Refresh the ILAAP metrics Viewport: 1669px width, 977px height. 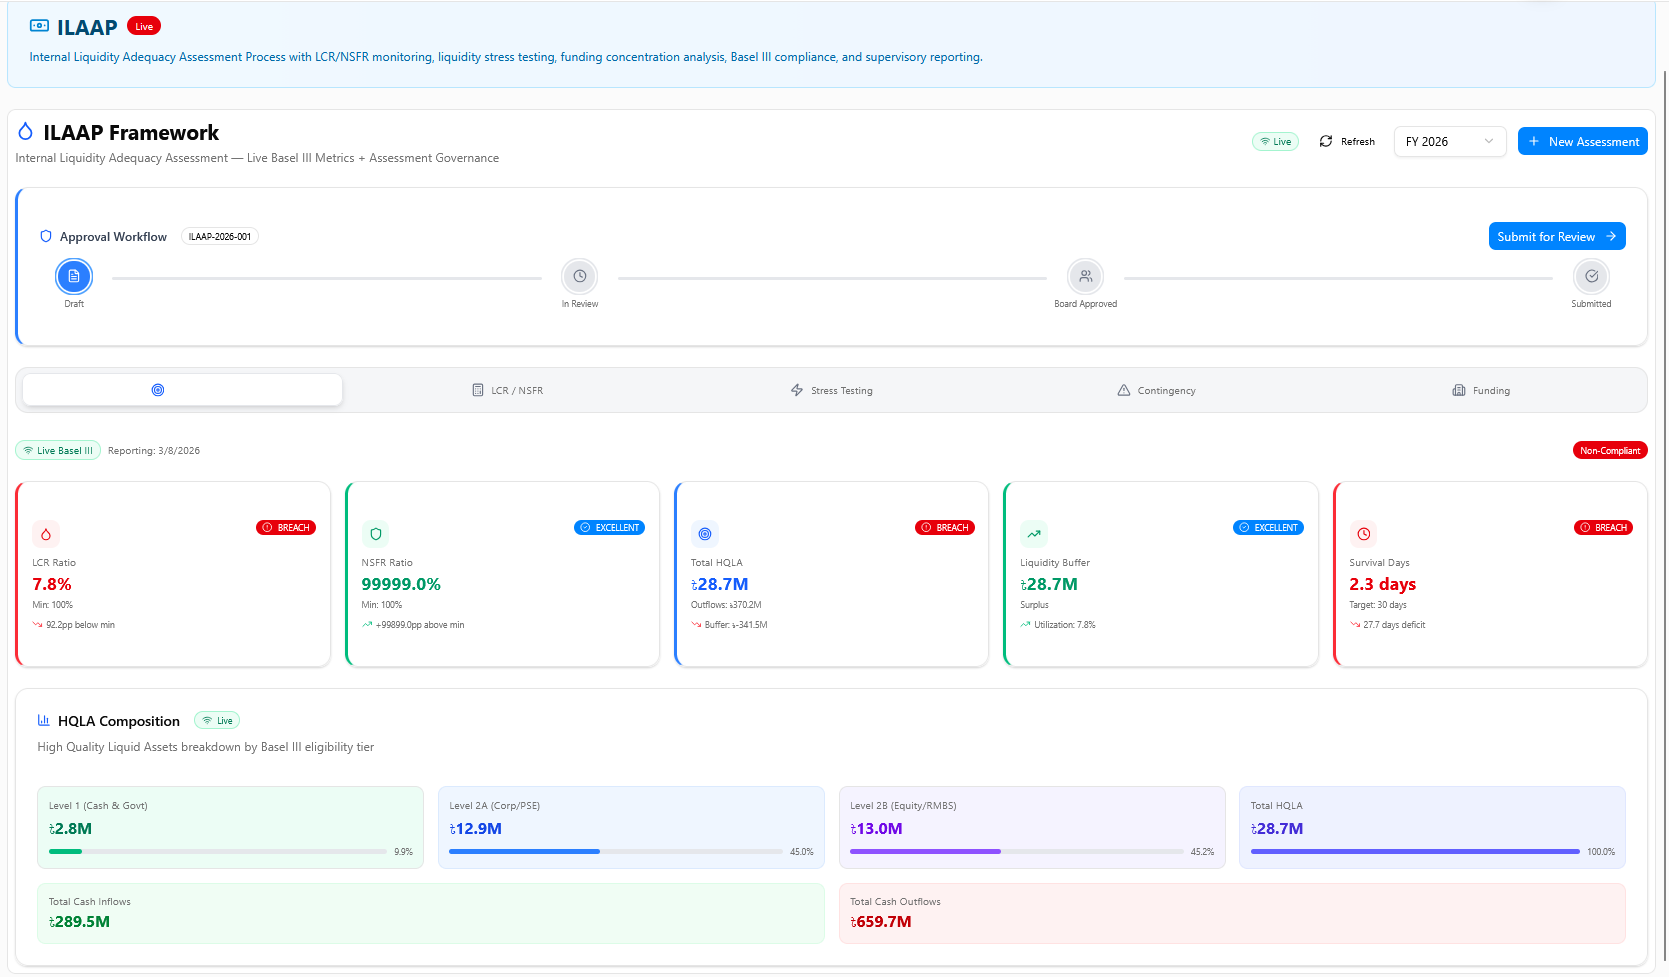[x=1347, y=142]
